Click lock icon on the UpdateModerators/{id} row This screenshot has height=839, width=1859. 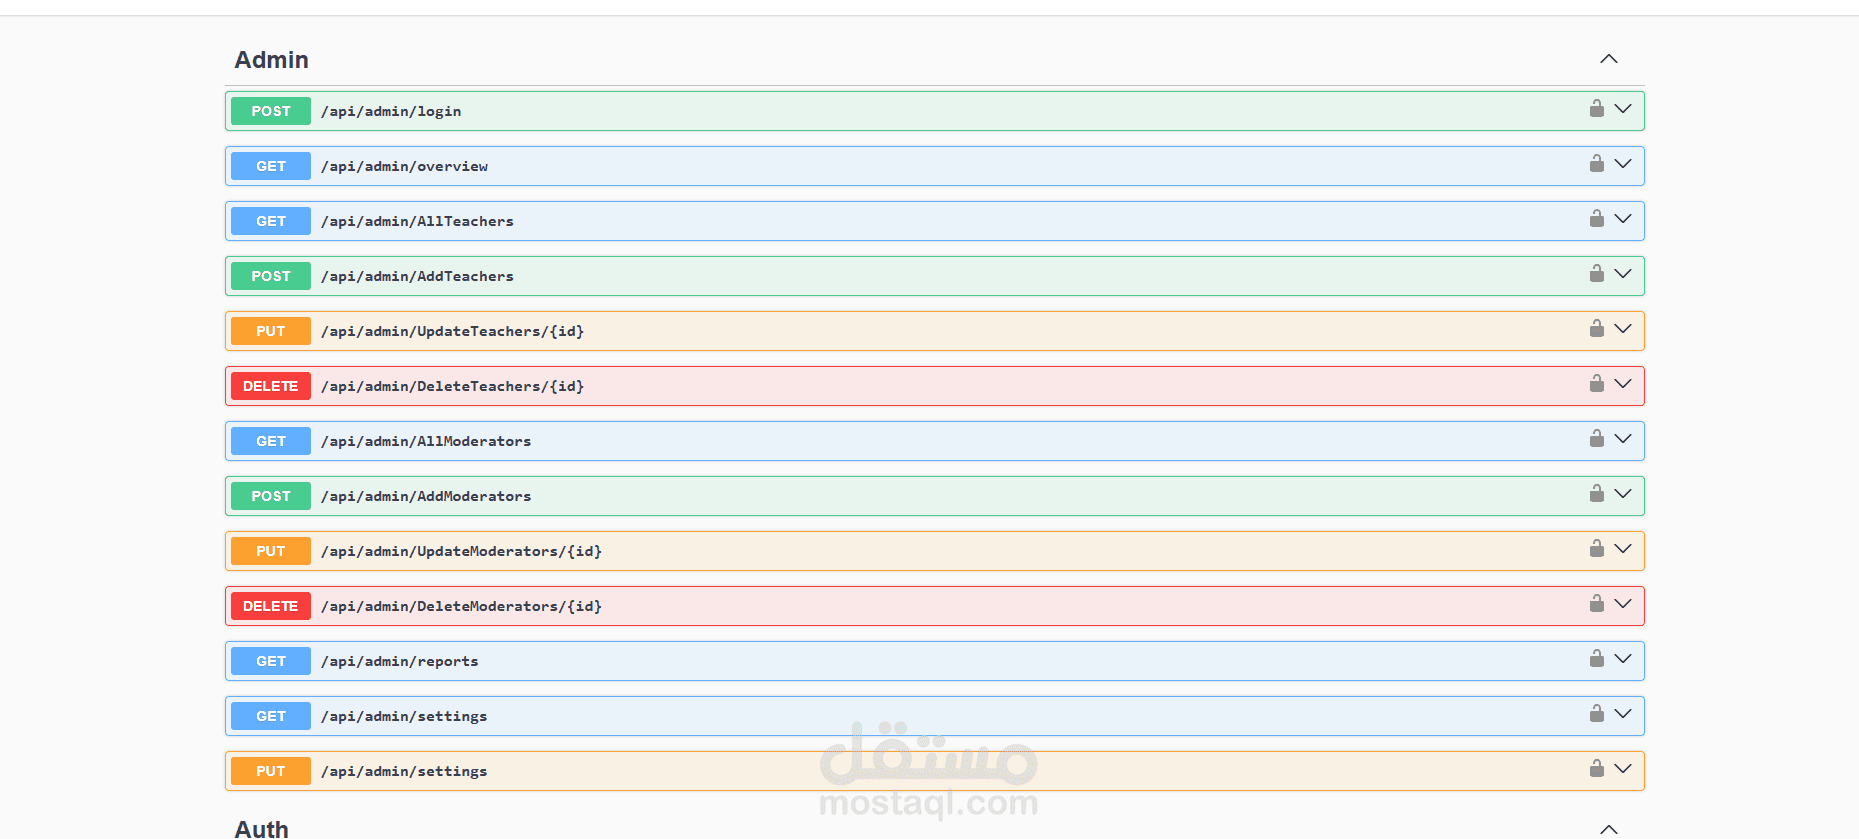(x=1597, y=548)
